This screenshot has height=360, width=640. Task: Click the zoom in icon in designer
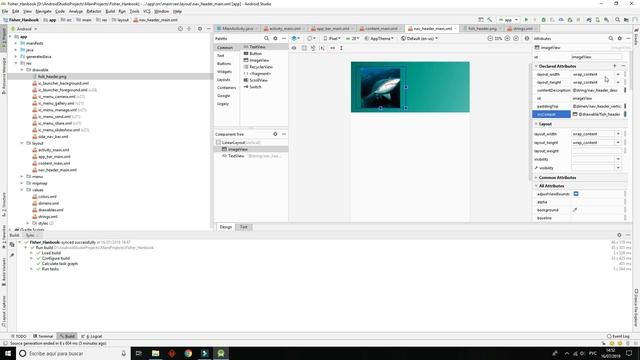[507, 38]
